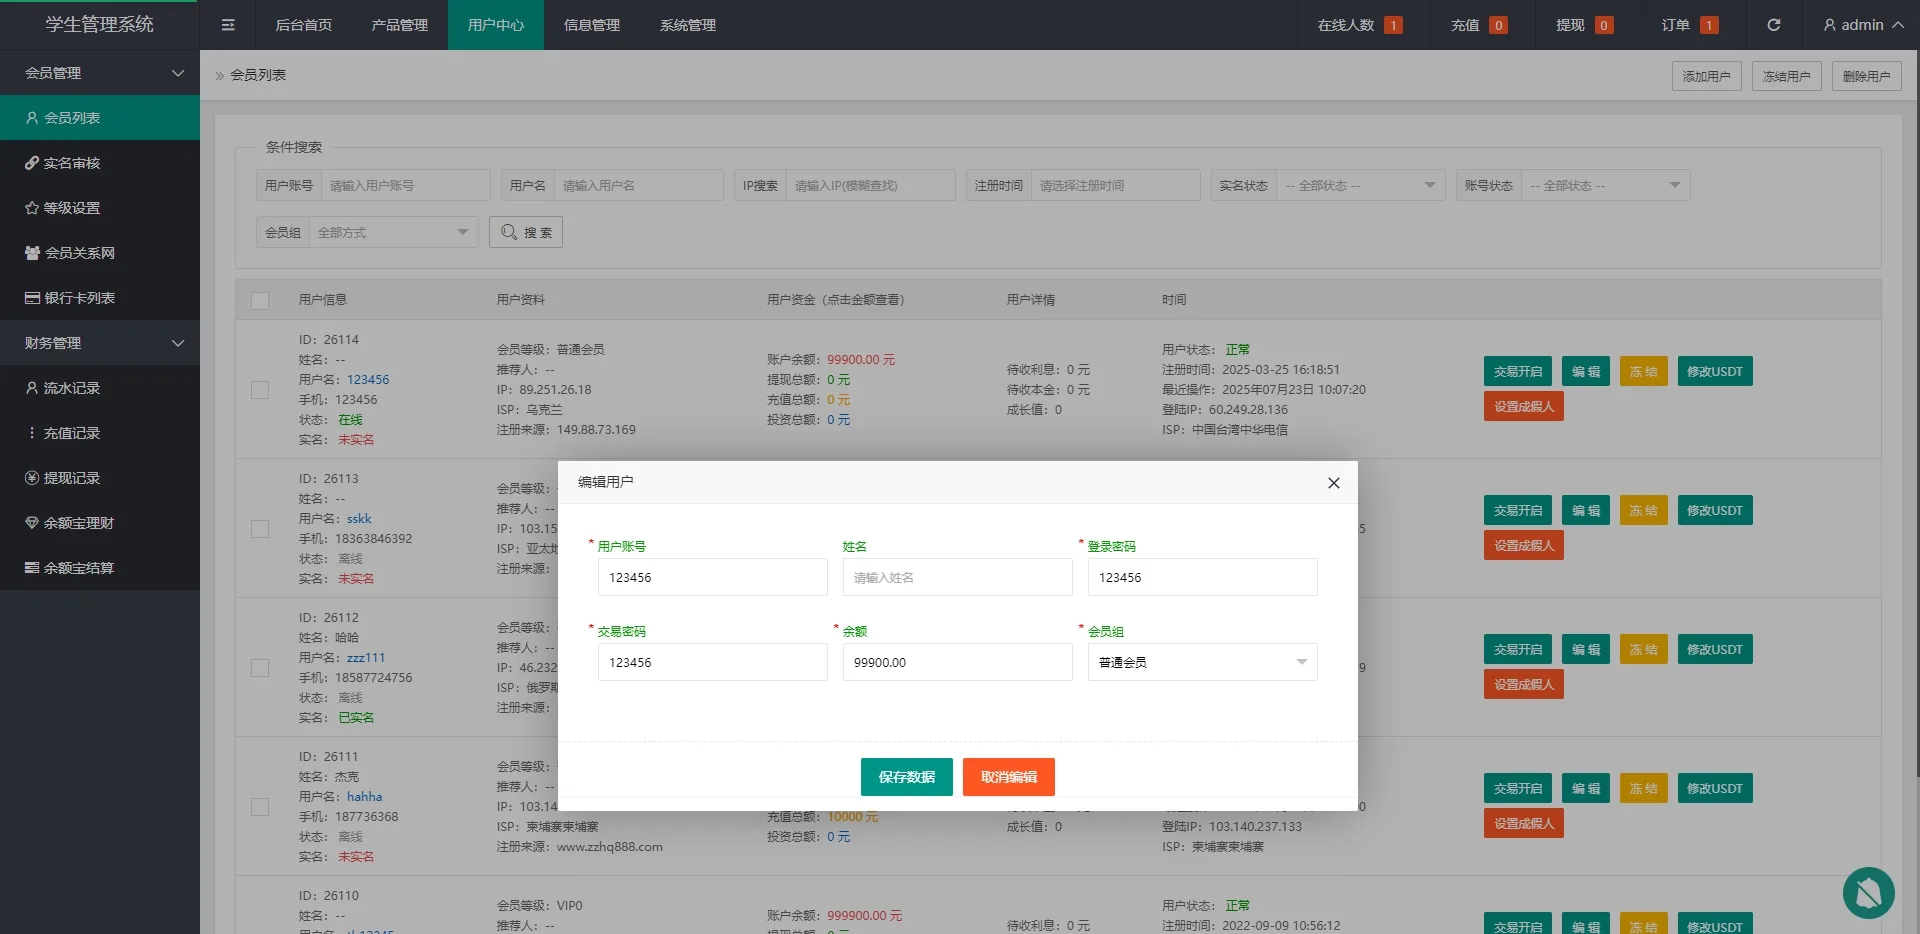The image size is (1920, 934).
Task: View 流水记录 in the sidebar
Action: [72, 387]
